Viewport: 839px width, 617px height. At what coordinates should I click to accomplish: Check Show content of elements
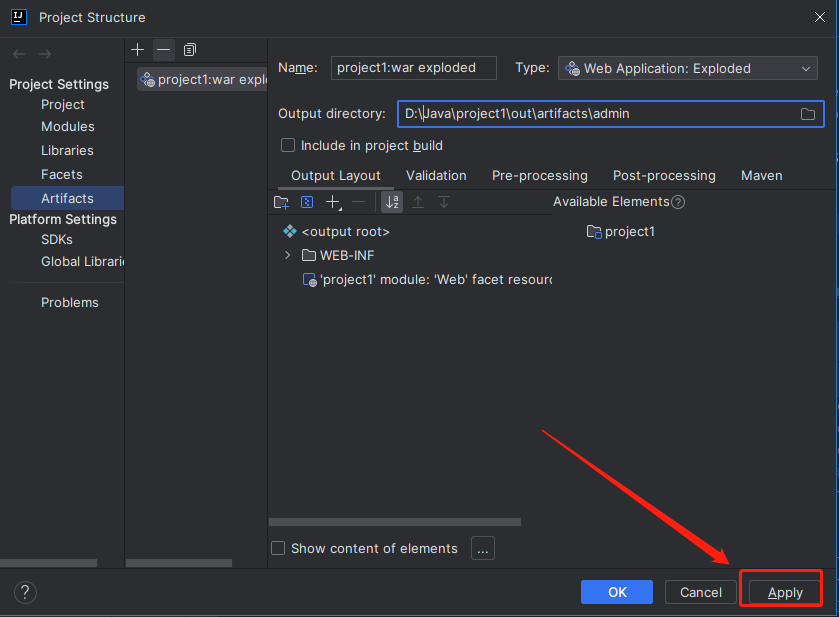pyautogui.click(x=279, y=548)
